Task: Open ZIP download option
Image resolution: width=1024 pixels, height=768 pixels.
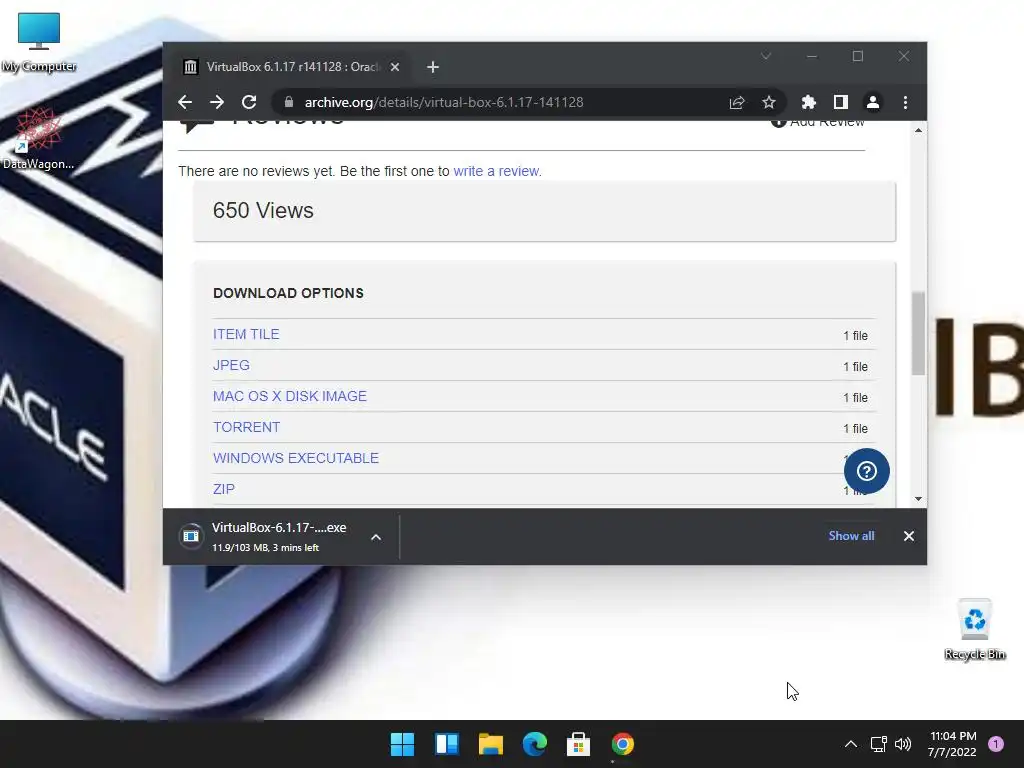Action: (x=223, y=489)
